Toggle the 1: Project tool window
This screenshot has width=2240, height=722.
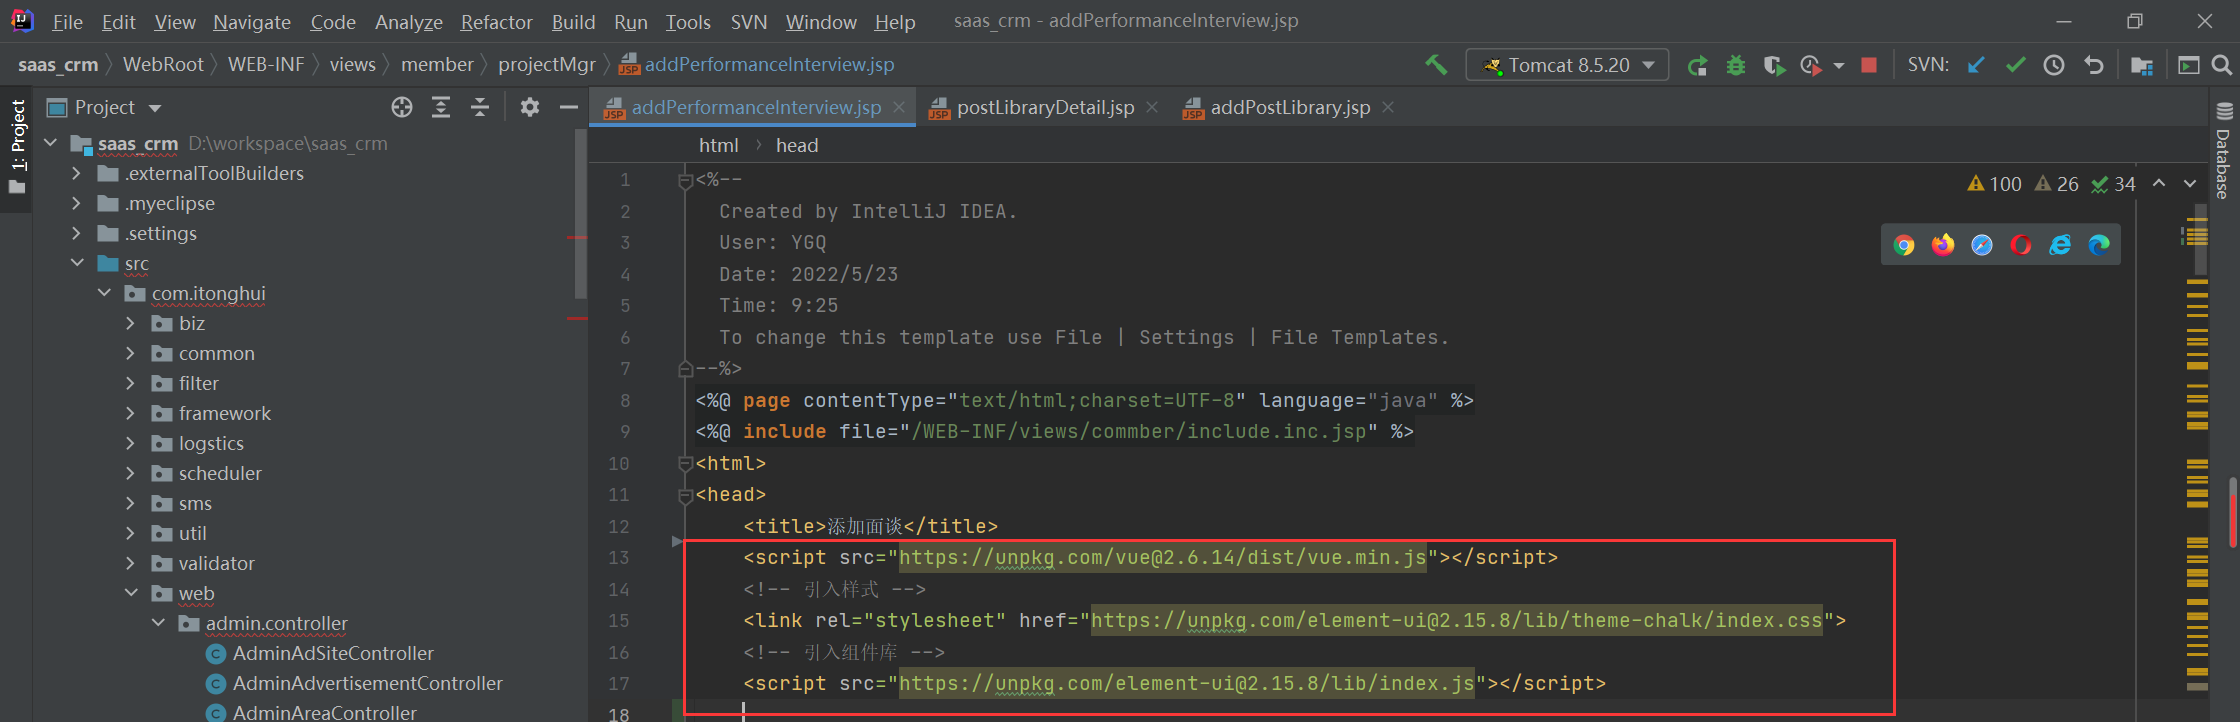tap(17, 147)
